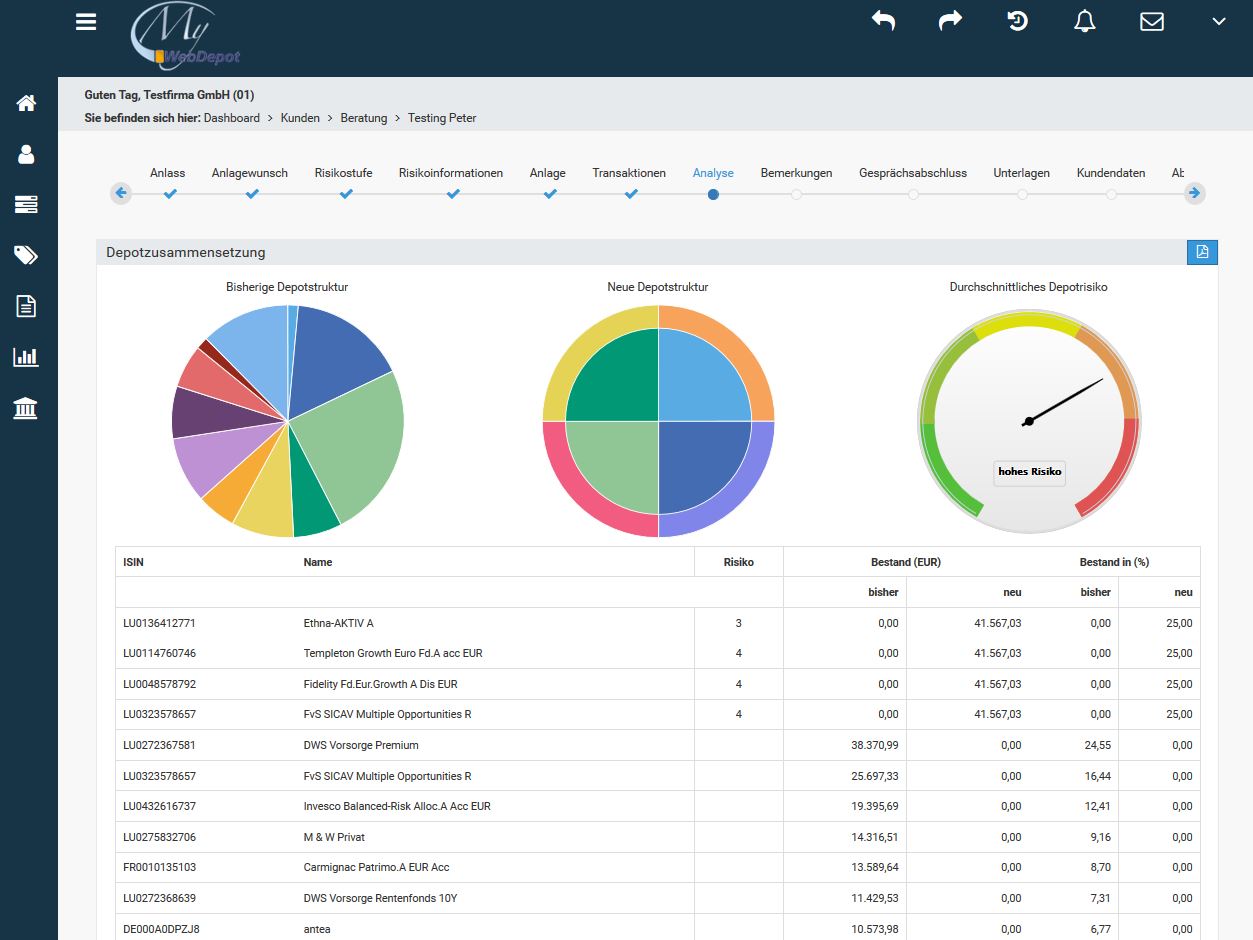The width and height of the screenshot is (1253, 940).
Task: Open the hamburger menu
Action: pyautogui.click(x=86, y=22)
